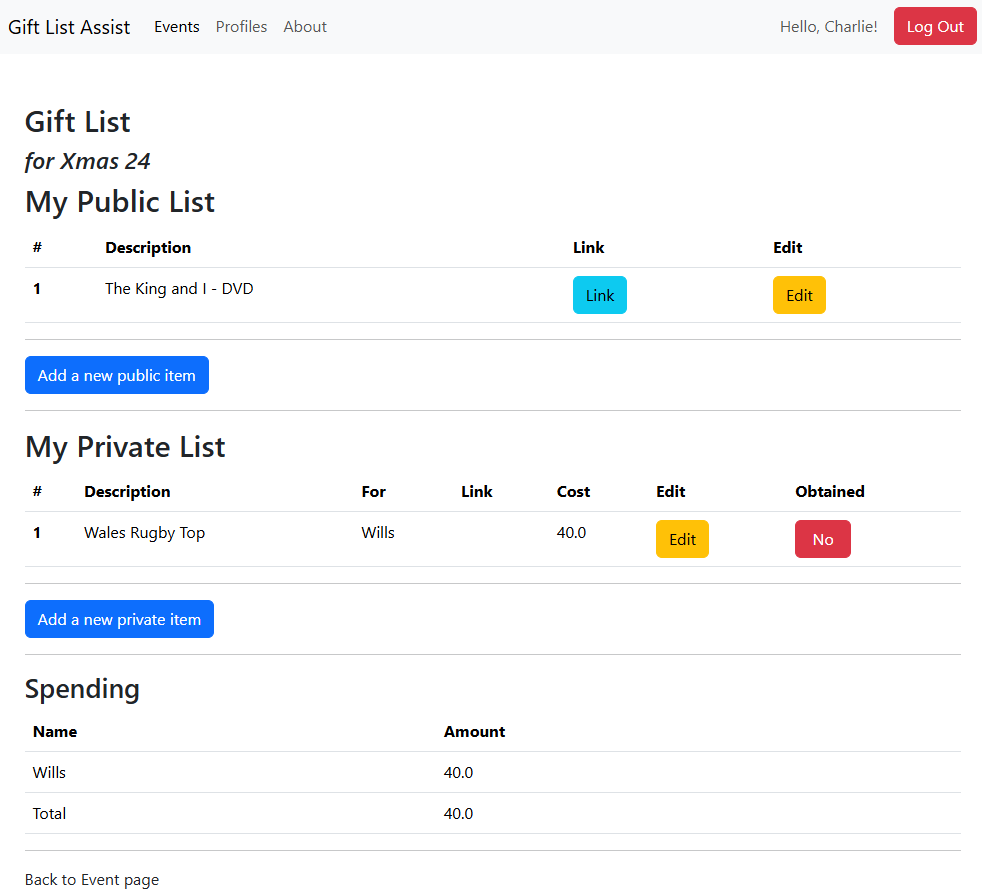Click the 'Obtained' column header
The height and width of the screenshot is (894, 982).
[829, 492]
